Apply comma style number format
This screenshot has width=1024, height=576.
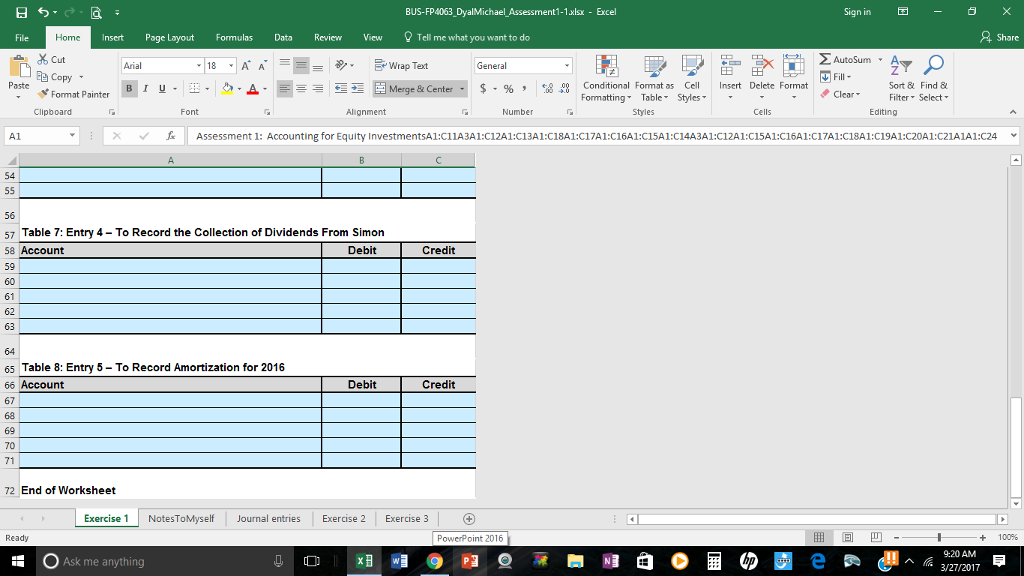pyautogui.click(x=524, y=88)
